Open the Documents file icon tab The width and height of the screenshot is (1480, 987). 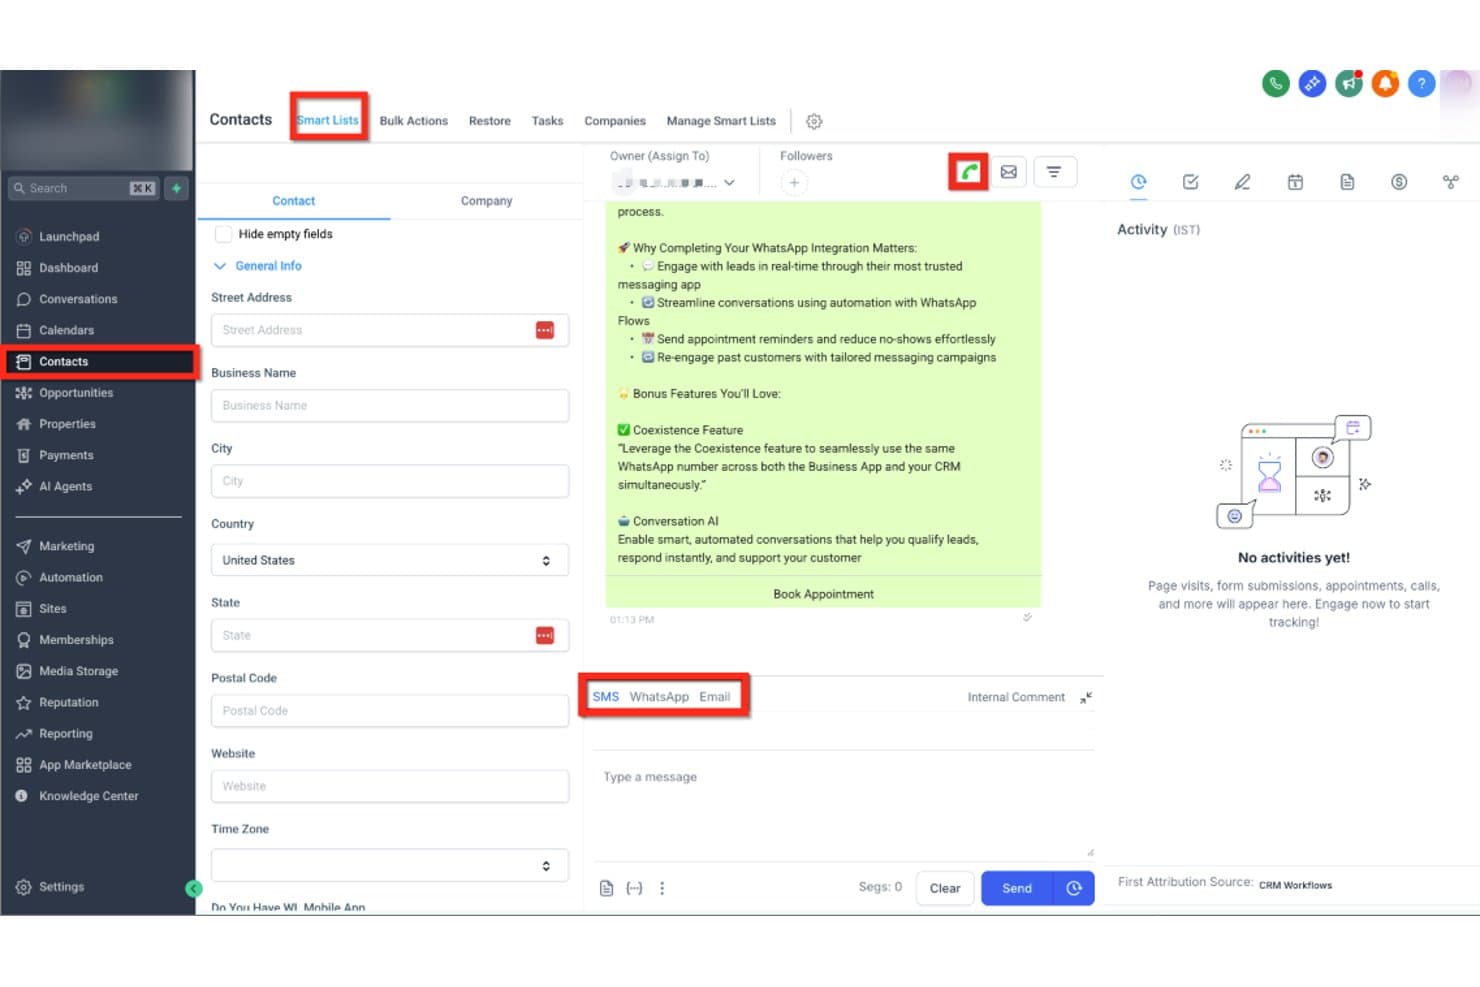(x=1347, y=182)
